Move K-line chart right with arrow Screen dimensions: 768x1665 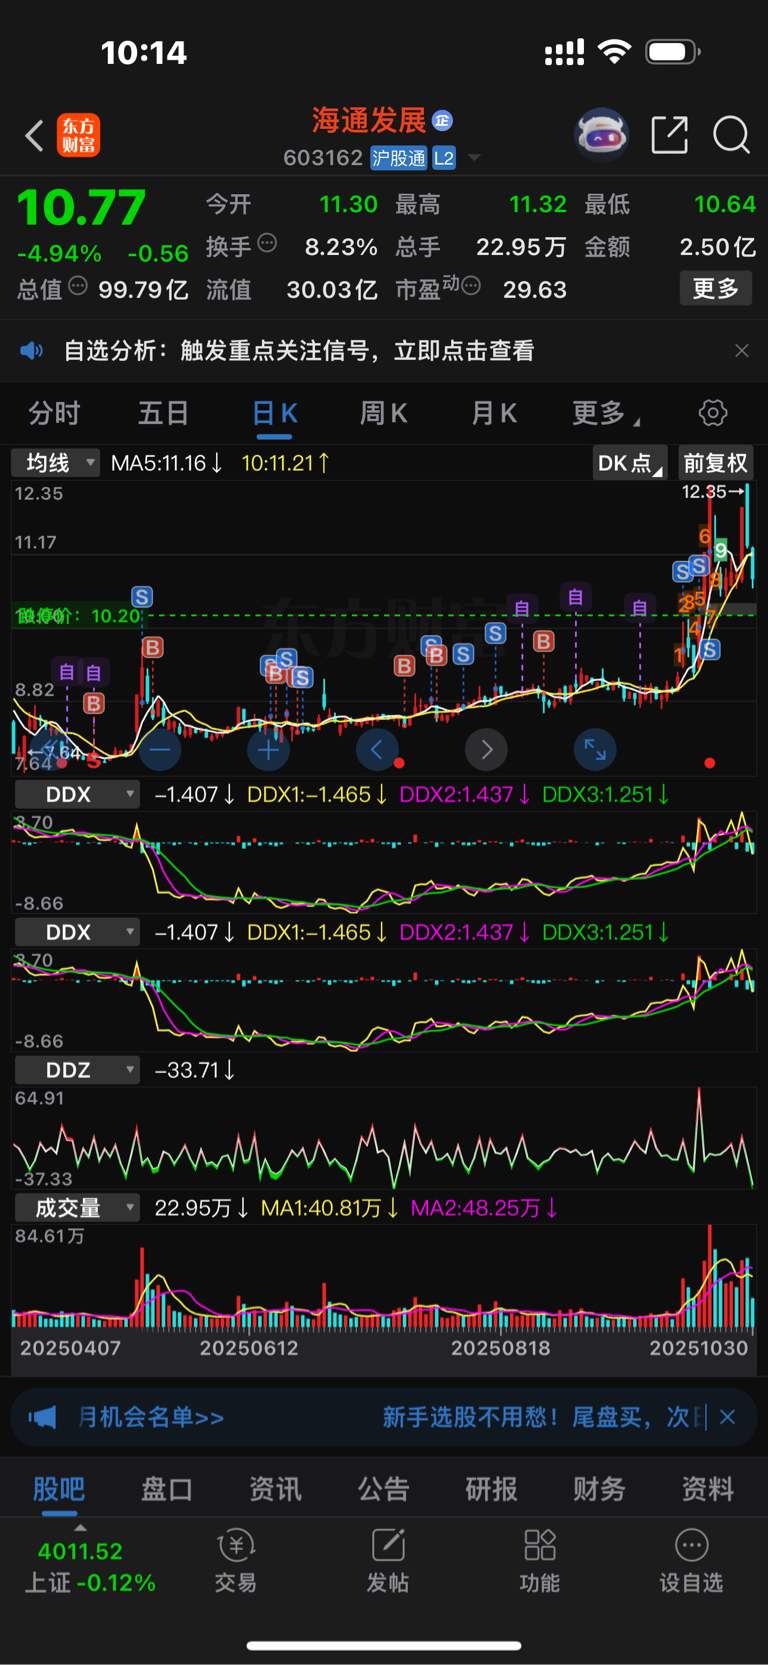click(x=486, y=749)
